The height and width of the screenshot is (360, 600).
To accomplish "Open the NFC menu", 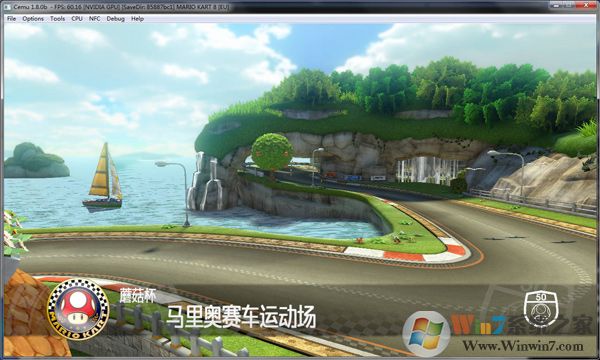I will tap(95, 18).
